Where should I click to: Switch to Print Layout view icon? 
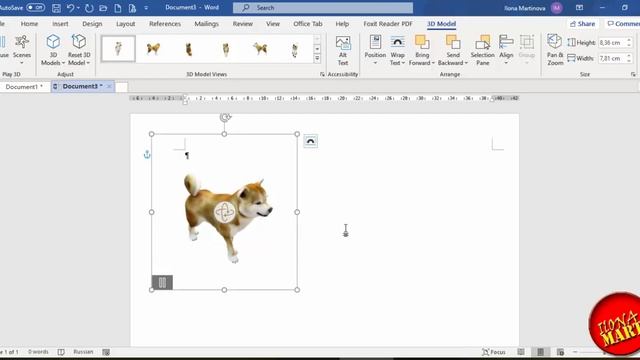(540, 352)
